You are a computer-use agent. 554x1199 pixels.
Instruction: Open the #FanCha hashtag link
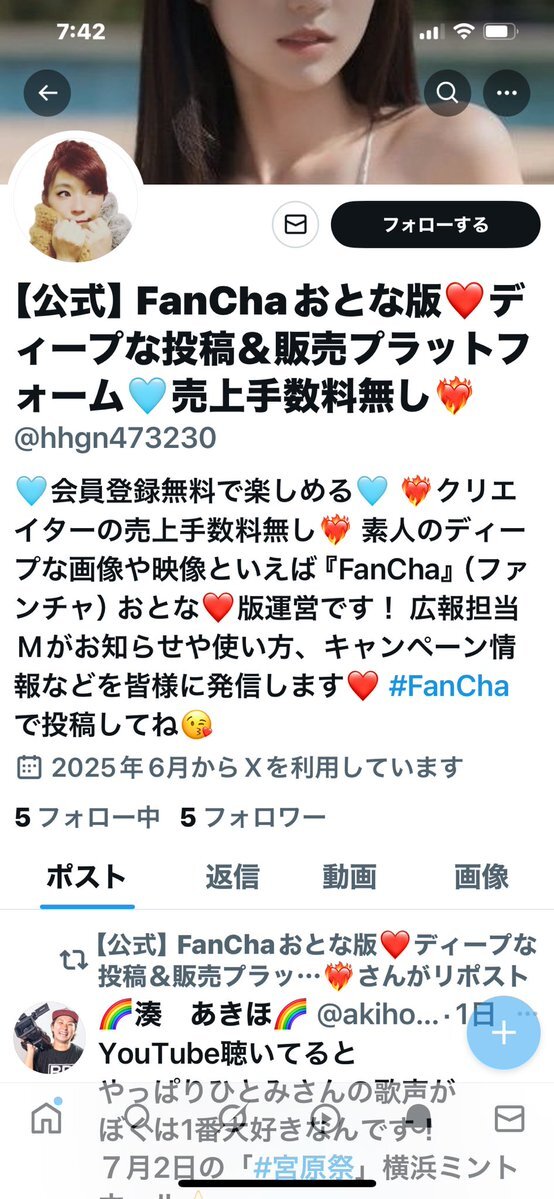448,684
